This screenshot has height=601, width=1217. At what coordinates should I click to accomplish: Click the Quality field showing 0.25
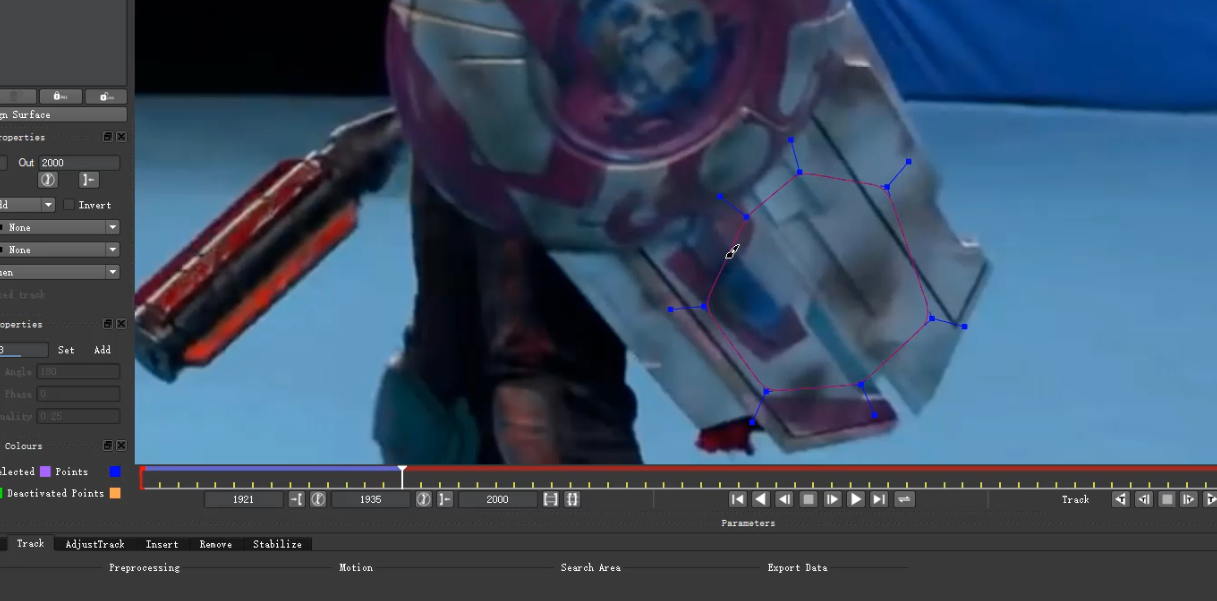[x=78, y=416]
